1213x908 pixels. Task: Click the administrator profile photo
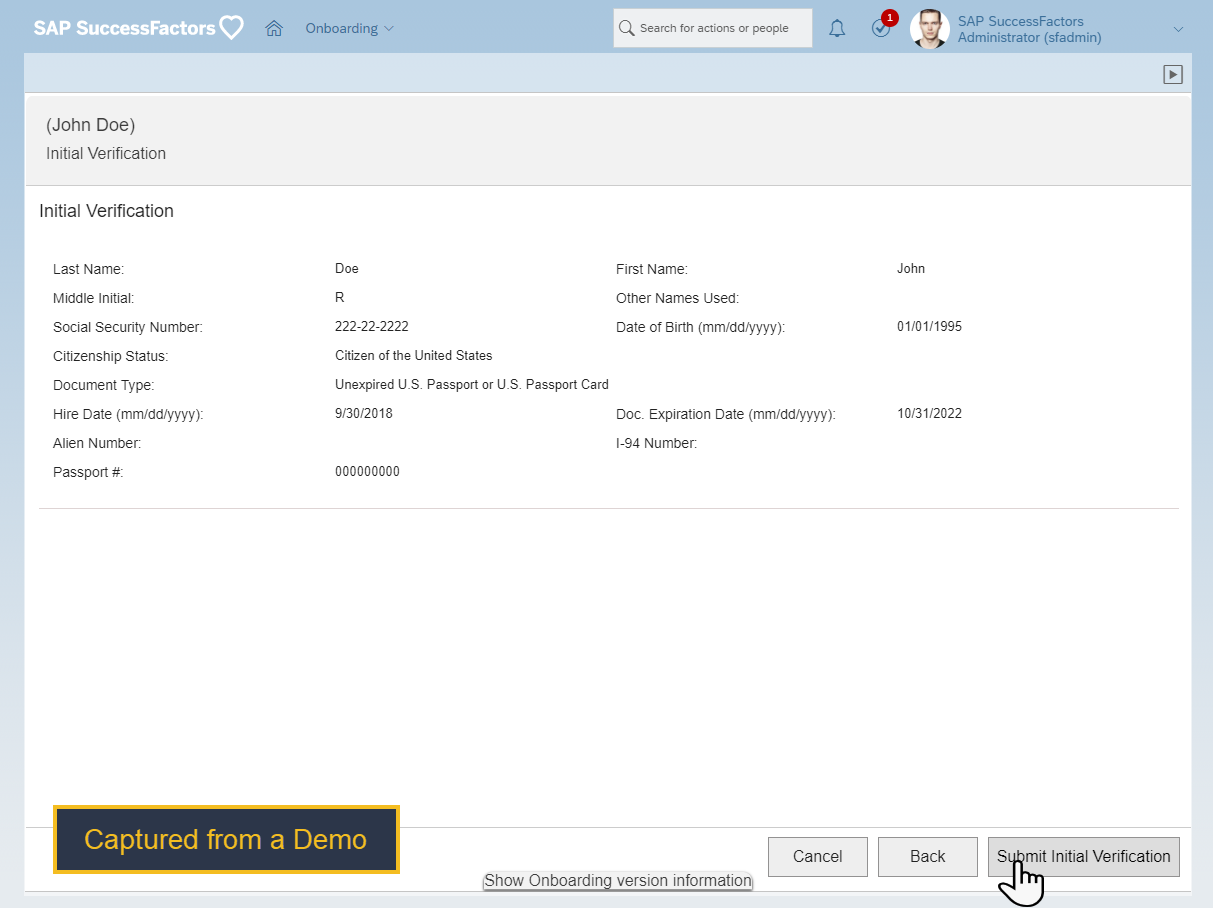click(x=929, y=29)
